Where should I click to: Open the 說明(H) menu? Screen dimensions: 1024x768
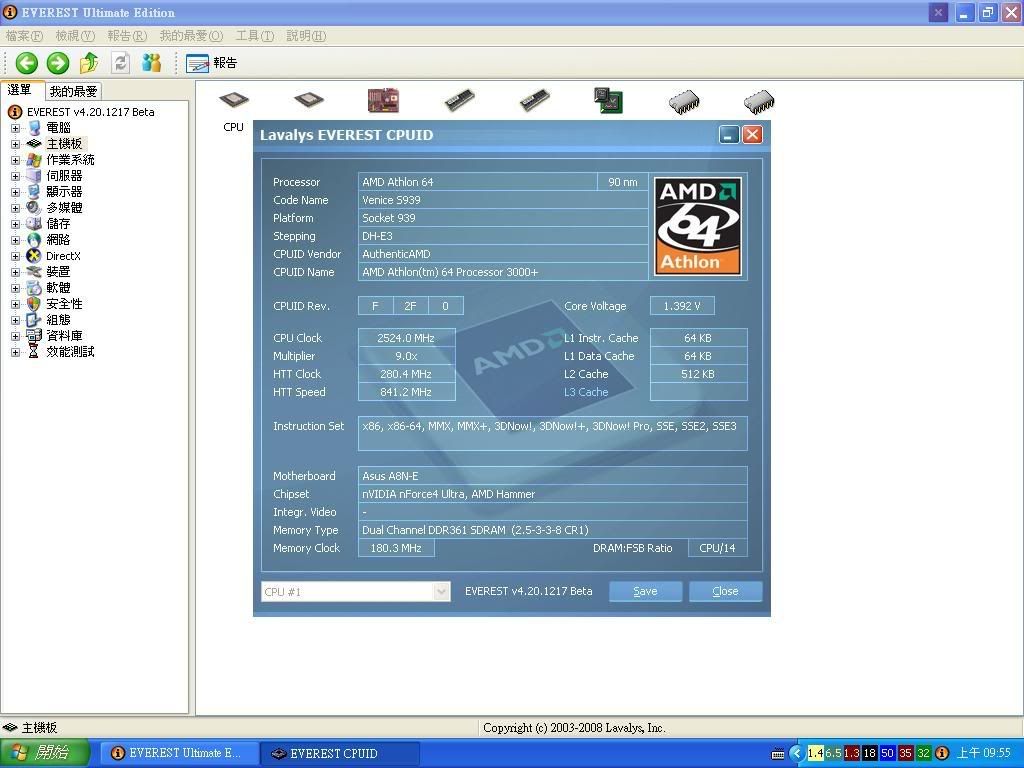(x=306, y=36)
